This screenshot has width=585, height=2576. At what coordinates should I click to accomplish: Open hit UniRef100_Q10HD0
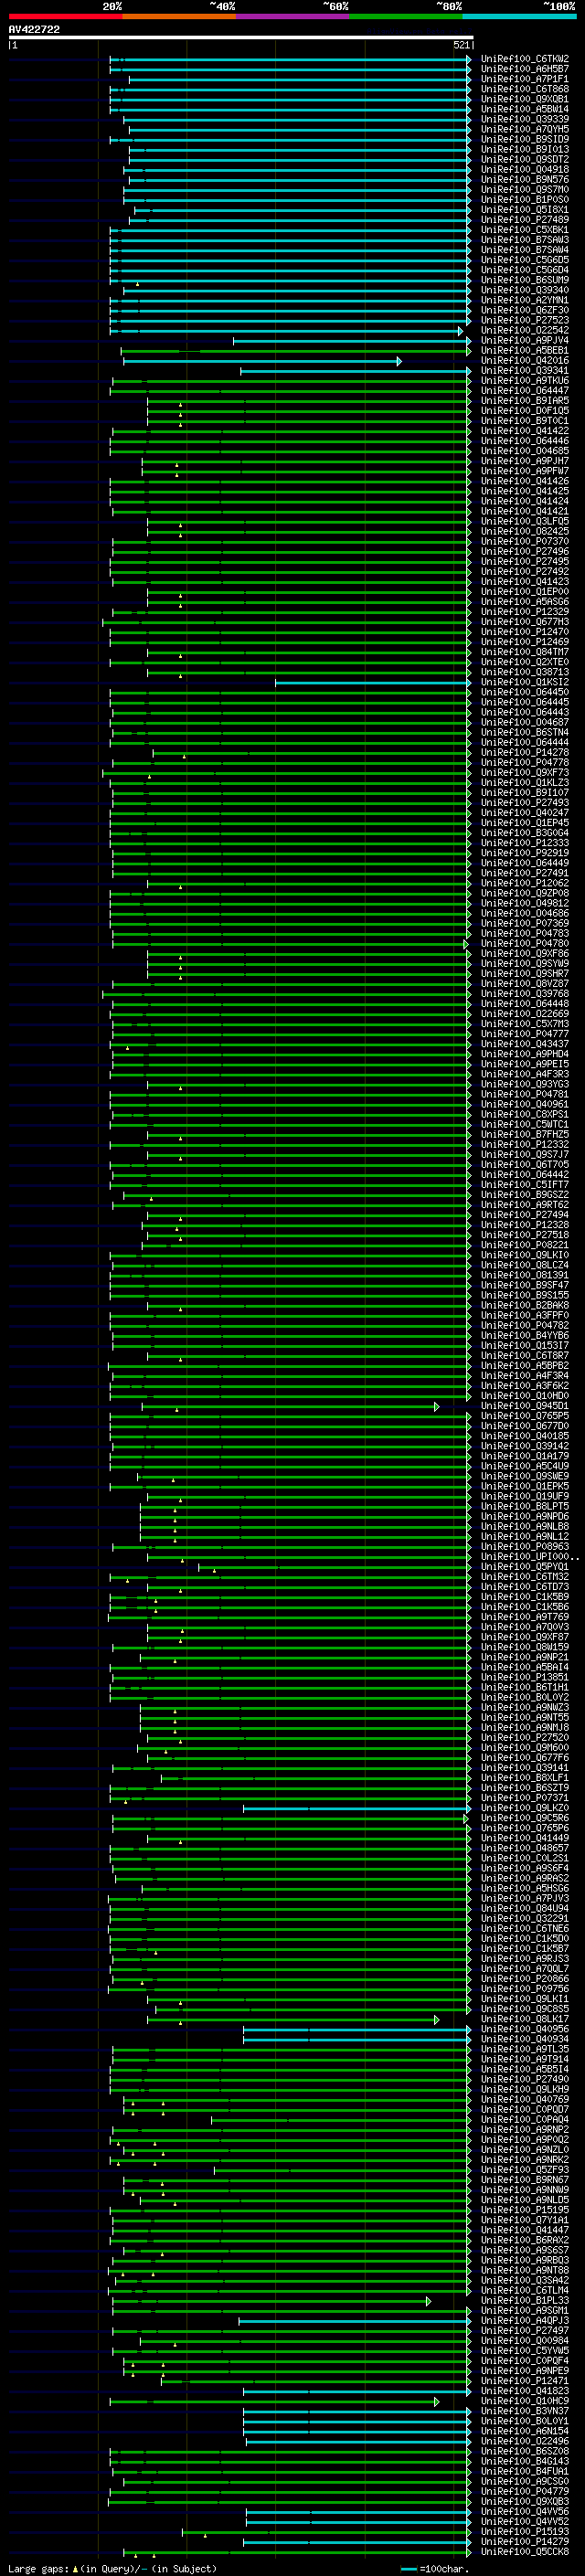(525, 1396)
